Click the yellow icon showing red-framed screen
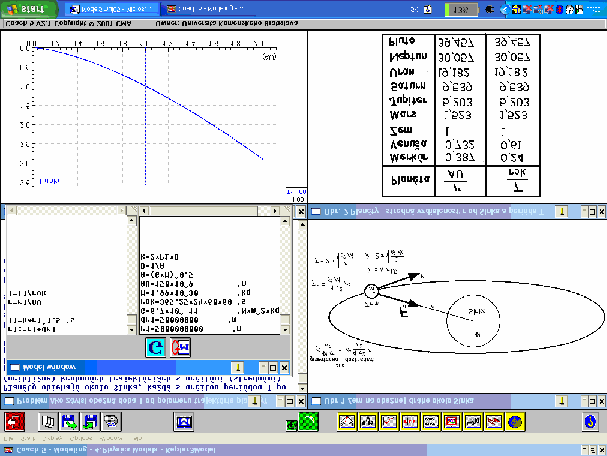 tap(451, 422)
